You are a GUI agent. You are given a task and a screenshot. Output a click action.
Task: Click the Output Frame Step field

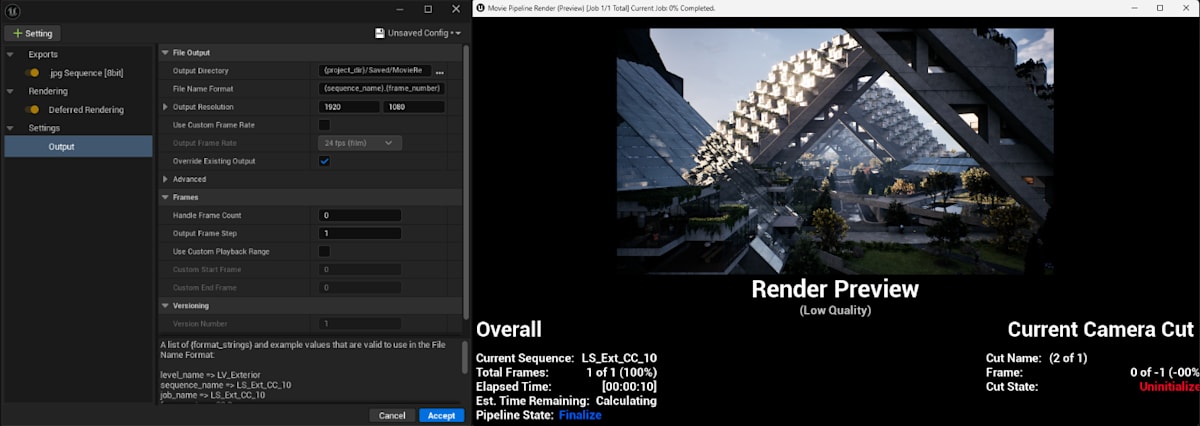click(359, 233)
